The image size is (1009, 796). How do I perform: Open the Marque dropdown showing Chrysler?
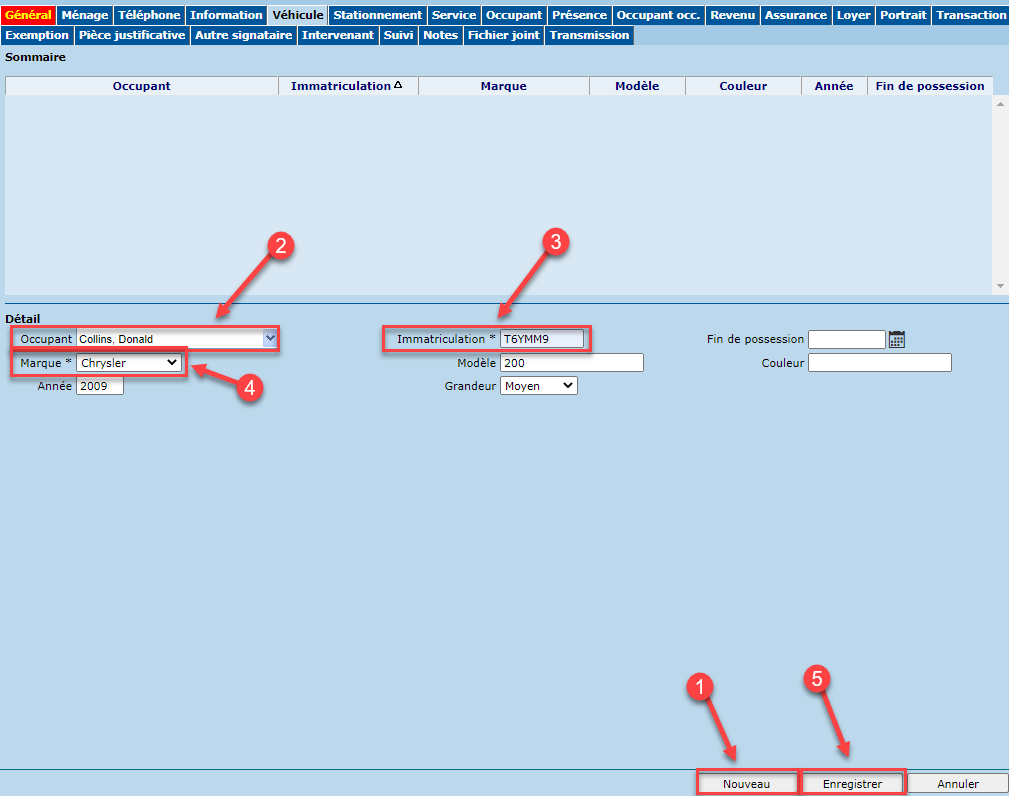pos(130,363)
